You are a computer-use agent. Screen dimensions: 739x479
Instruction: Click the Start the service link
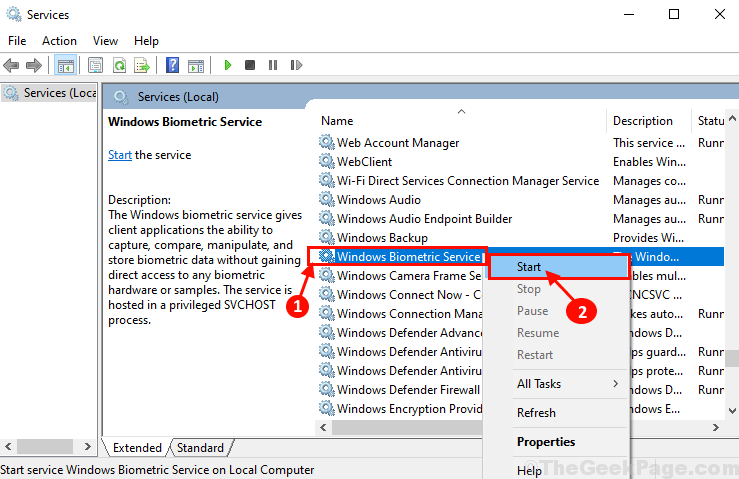click(119, 155)
